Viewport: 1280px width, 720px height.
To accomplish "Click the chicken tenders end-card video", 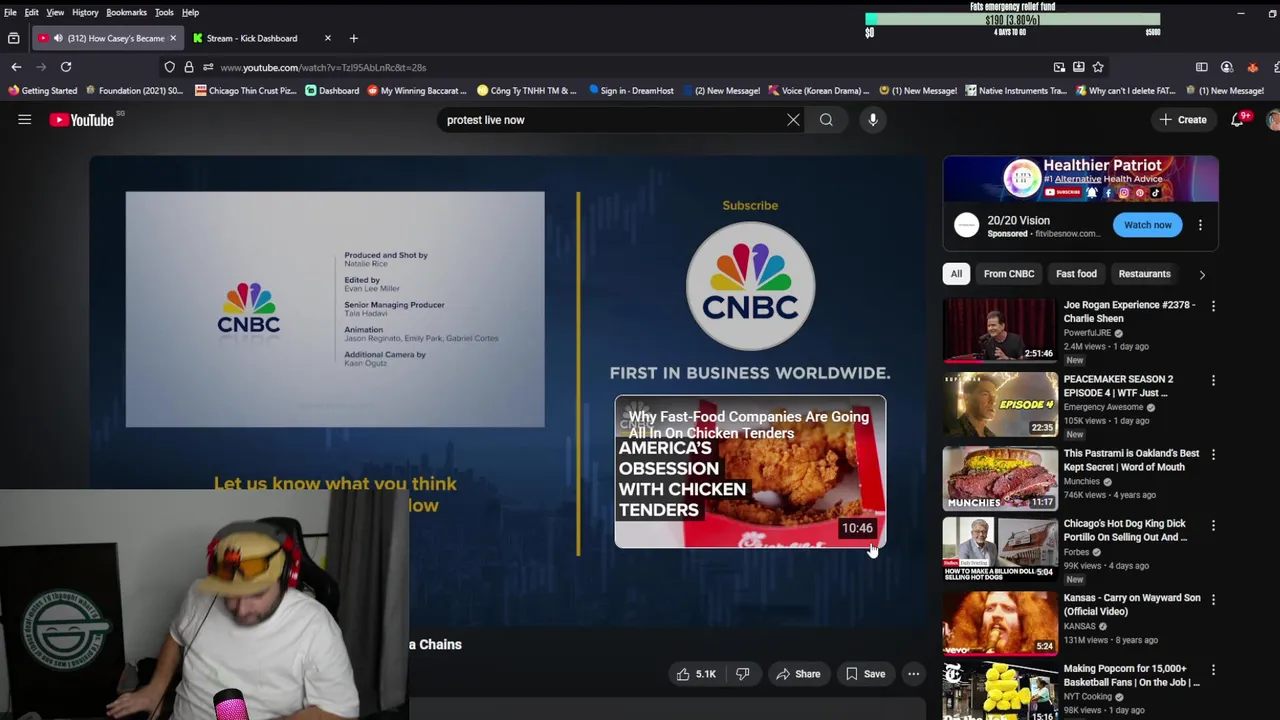I will (x=750, y=472).
